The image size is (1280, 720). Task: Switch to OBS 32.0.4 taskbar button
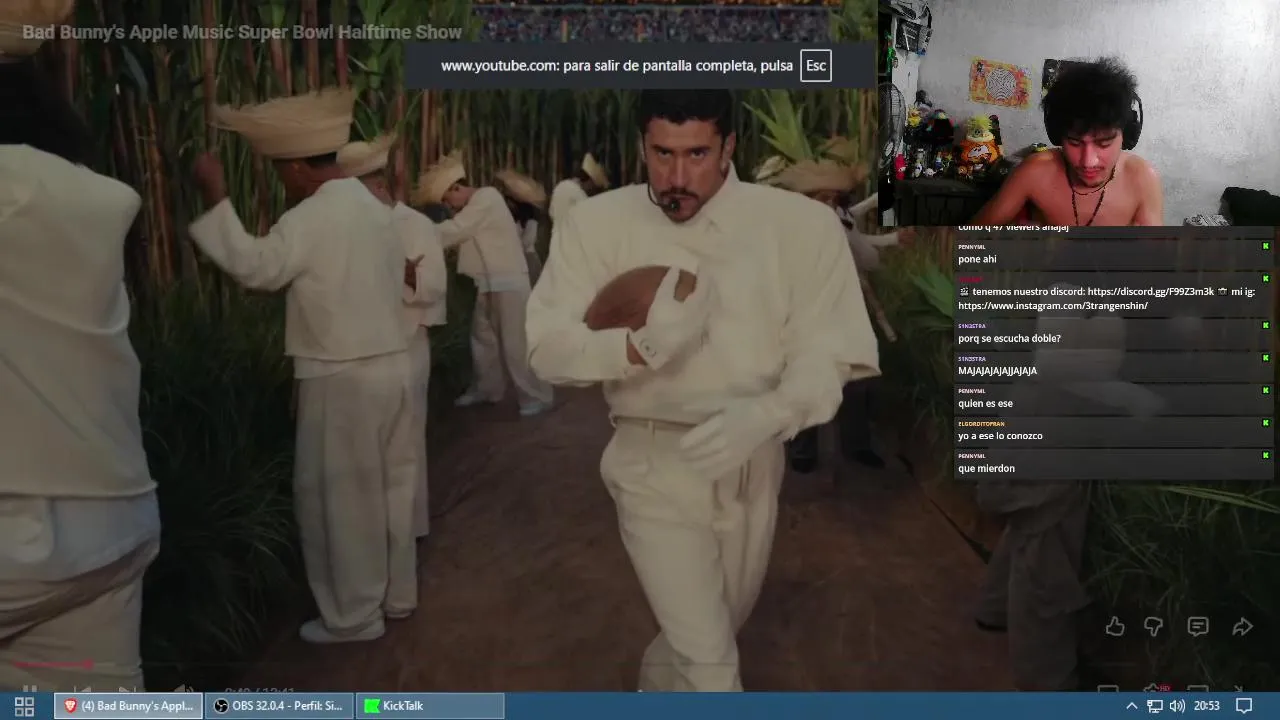tap(279, 706)
